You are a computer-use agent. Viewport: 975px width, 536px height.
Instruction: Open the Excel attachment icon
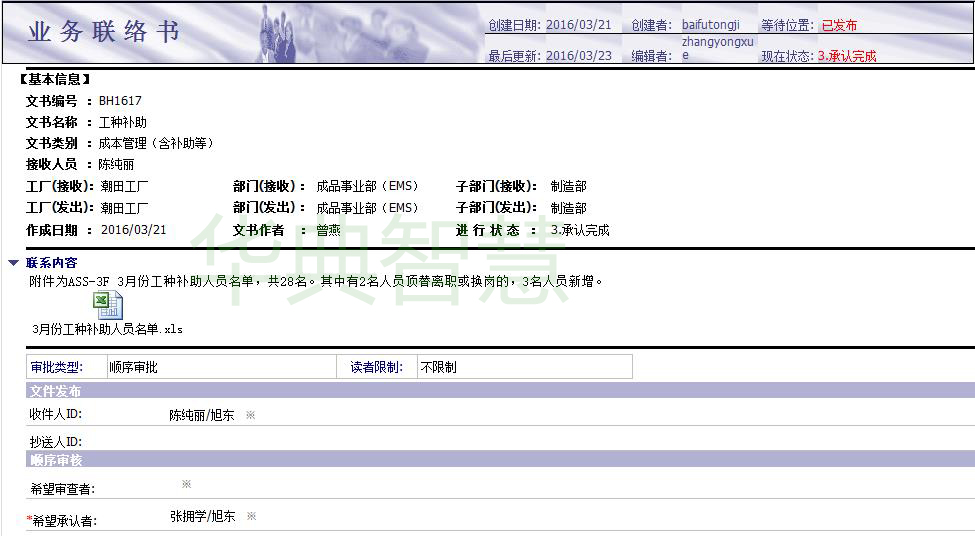pos(108,306)
